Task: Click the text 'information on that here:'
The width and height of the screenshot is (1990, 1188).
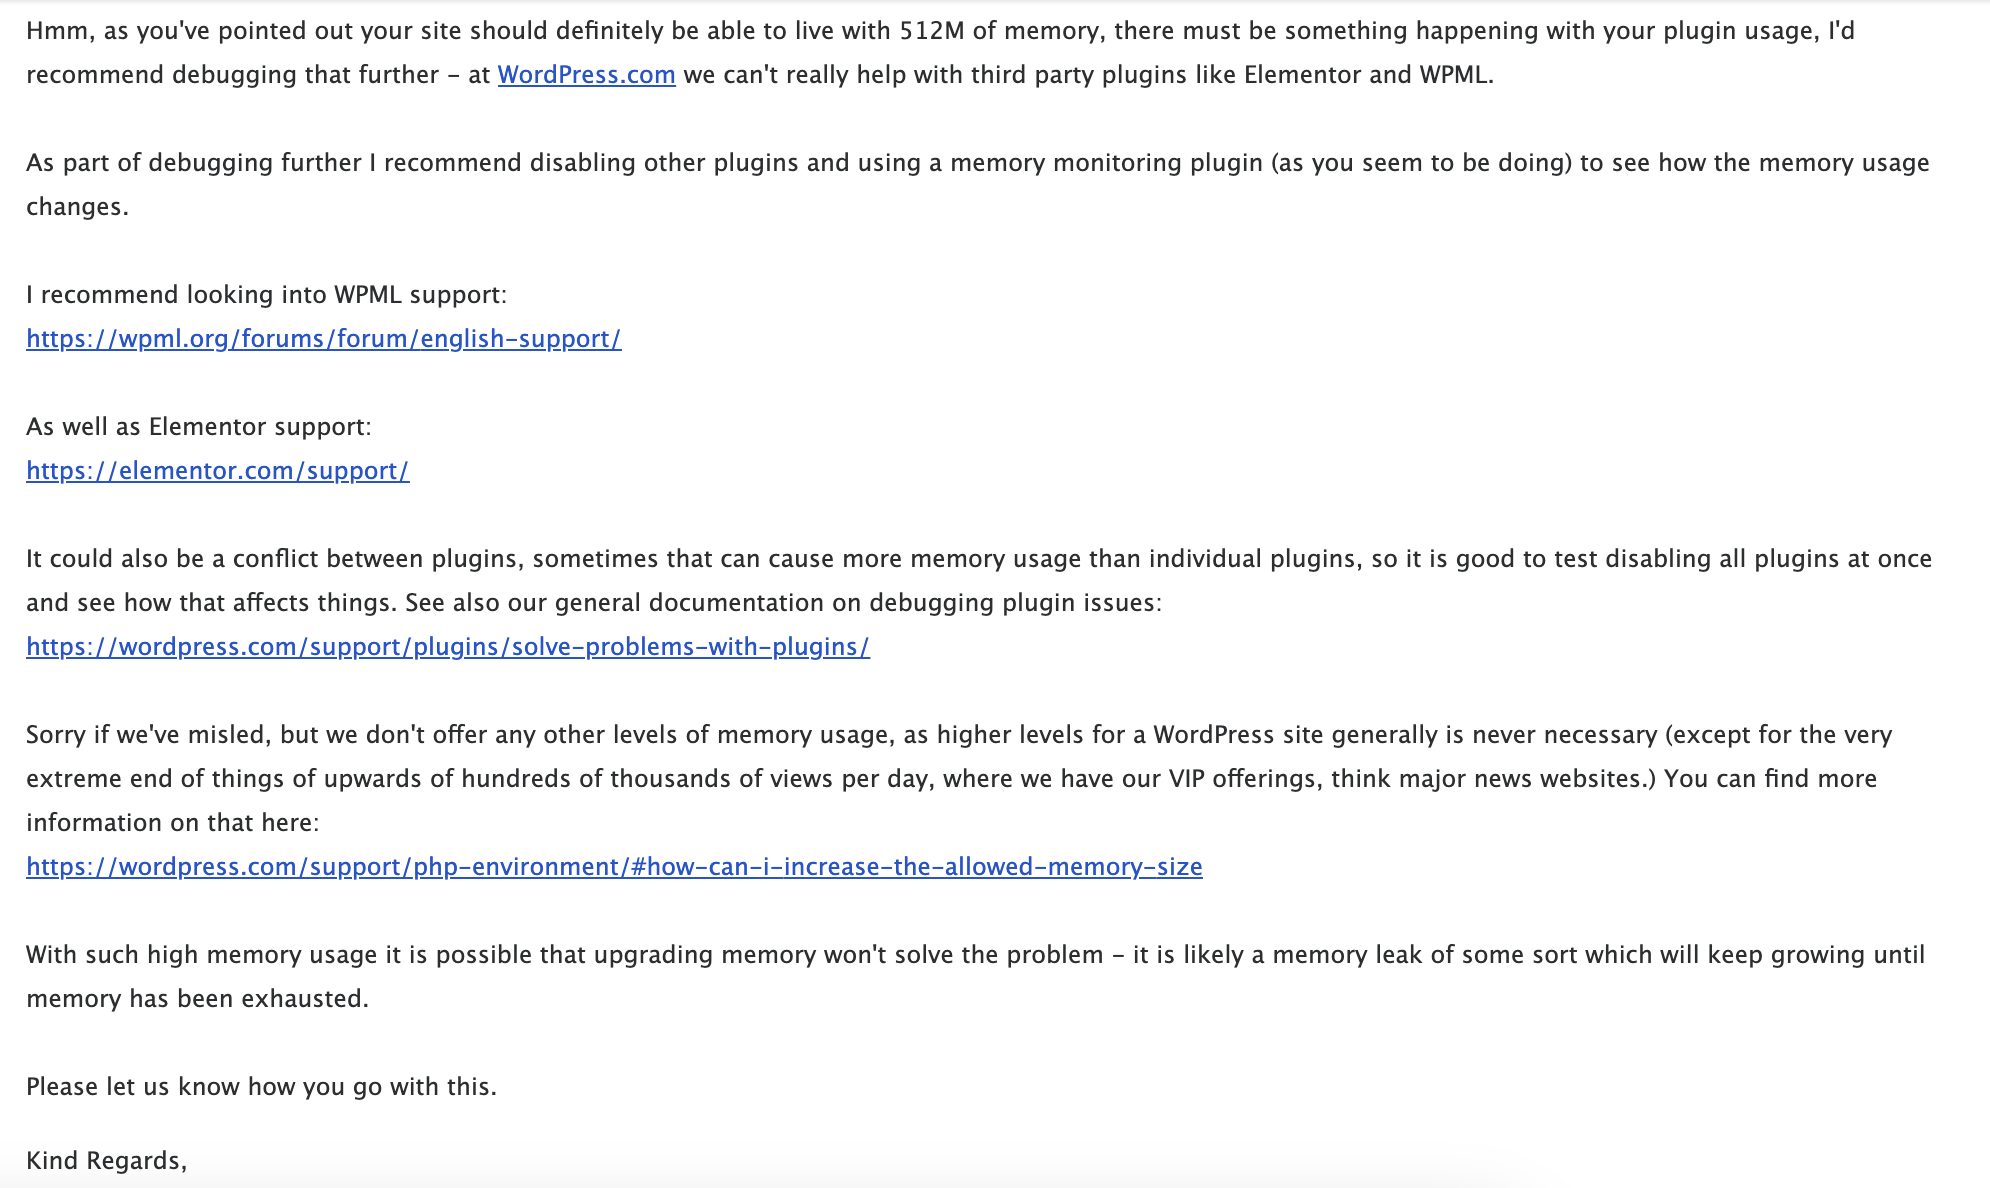Action: coord(172,823)
